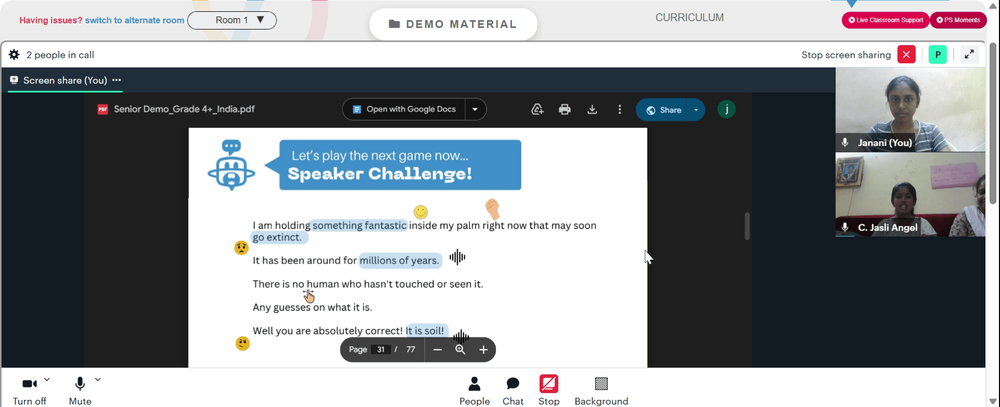Open Chat panel
Image resolution: width=1000 pixels, height=407 pixels.
[x=513, y=390]
